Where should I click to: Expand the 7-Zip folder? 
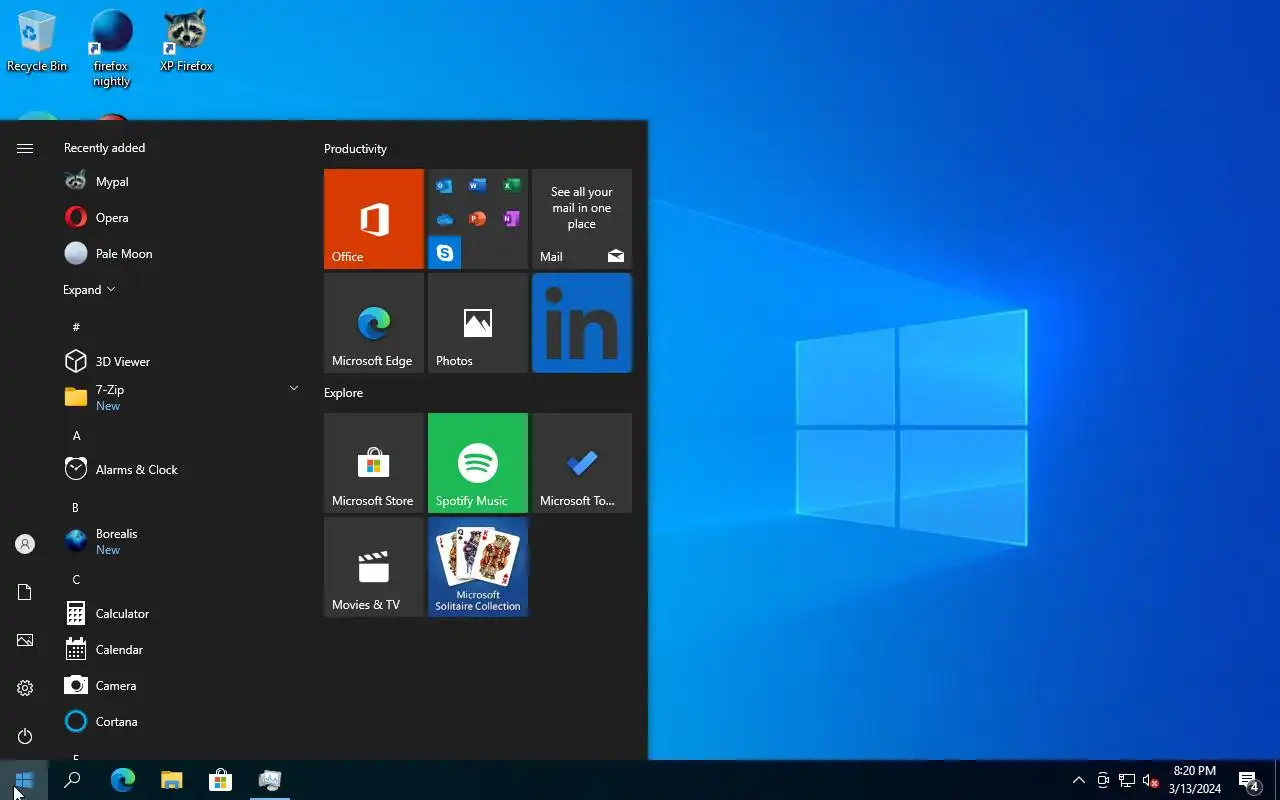182,398
